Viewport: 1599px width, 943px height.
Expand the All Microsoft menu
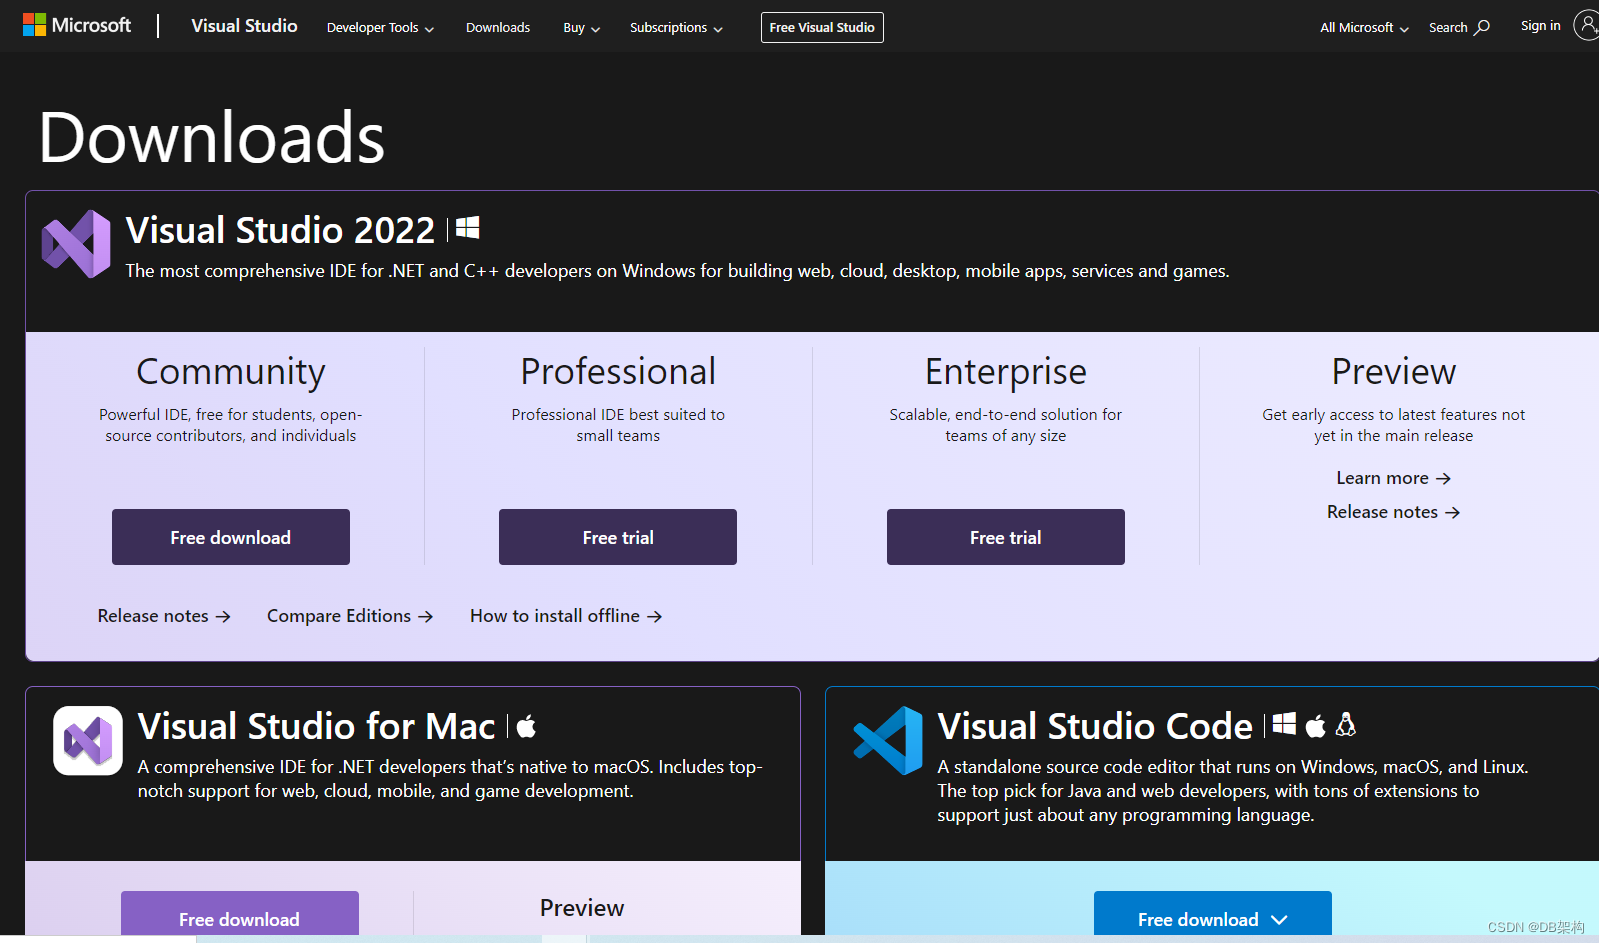[1364, 28]
